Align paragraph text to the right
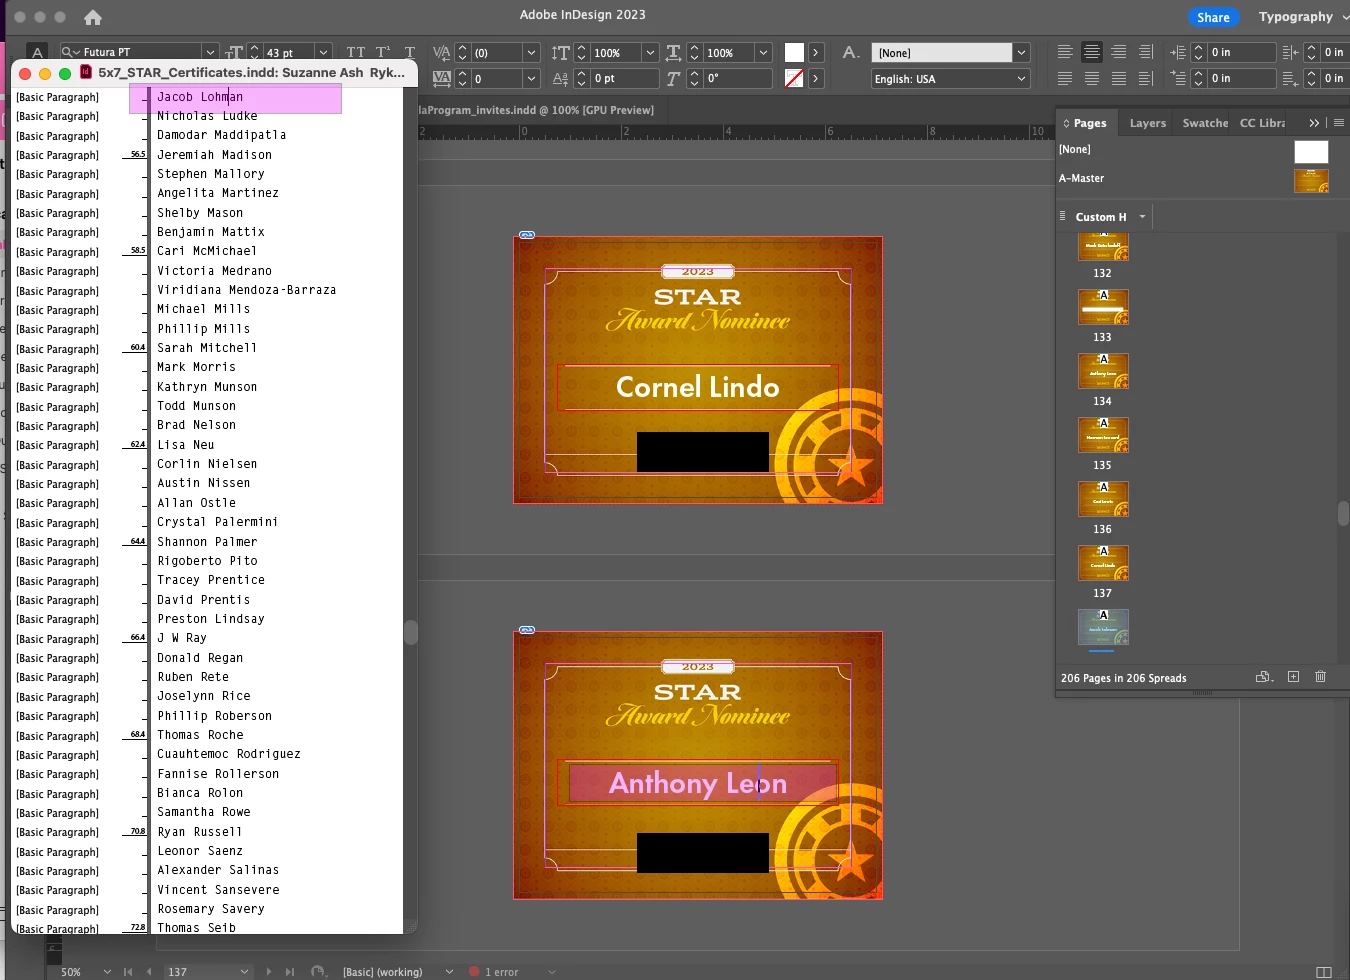The image size is (1350, 980). 1119,52
